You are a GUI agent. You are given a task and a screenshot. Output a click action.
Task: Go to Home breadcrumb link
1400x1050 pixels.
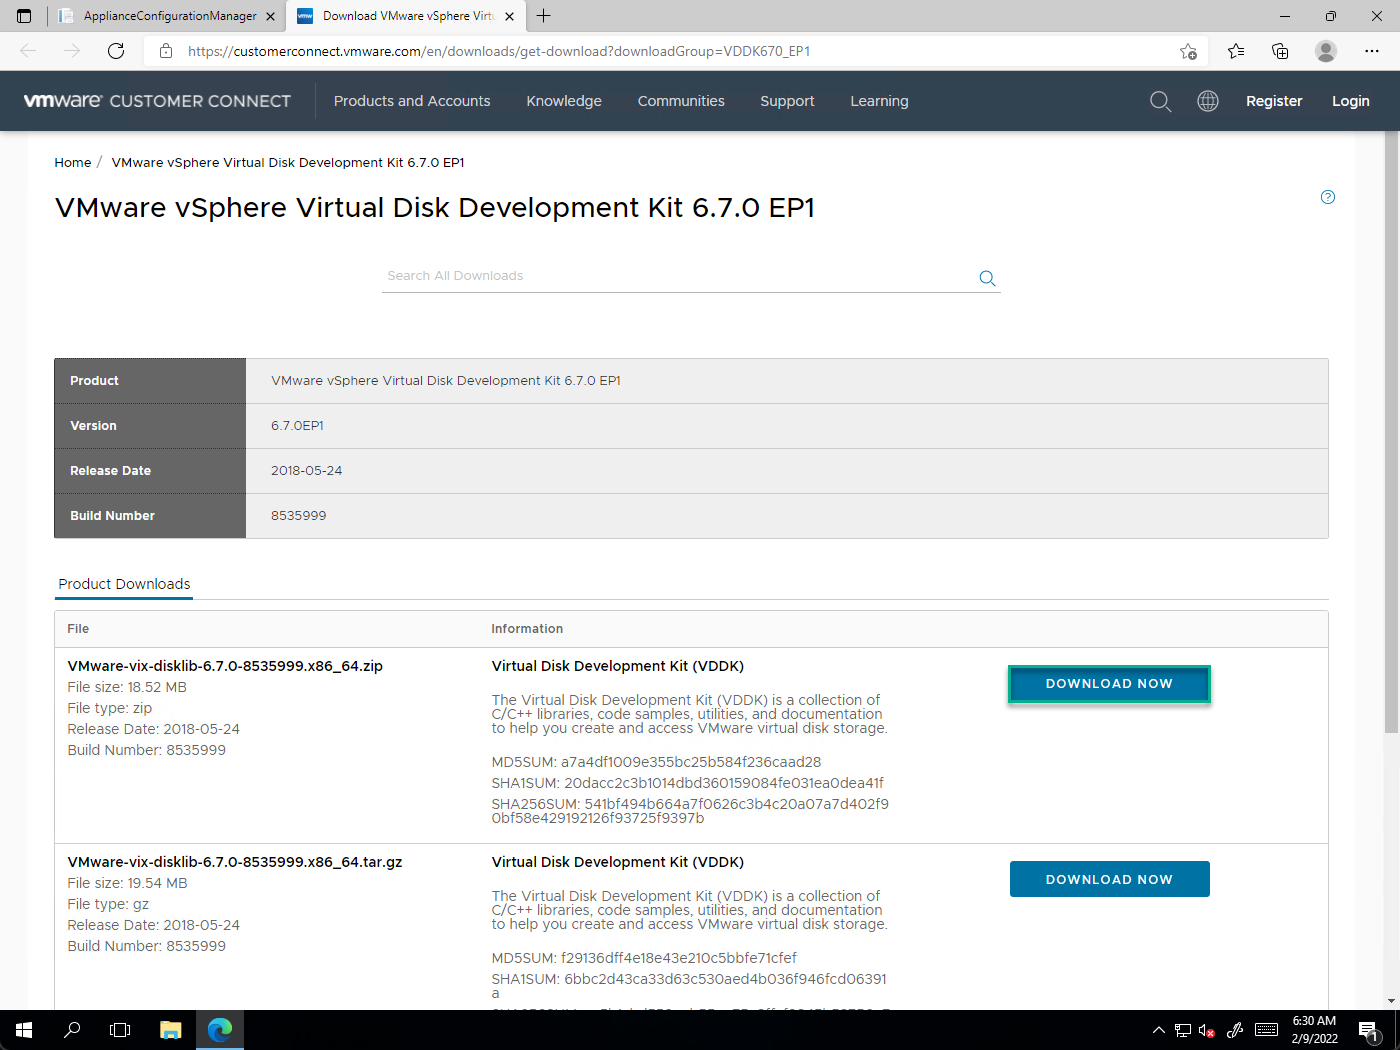coord(72,162)
